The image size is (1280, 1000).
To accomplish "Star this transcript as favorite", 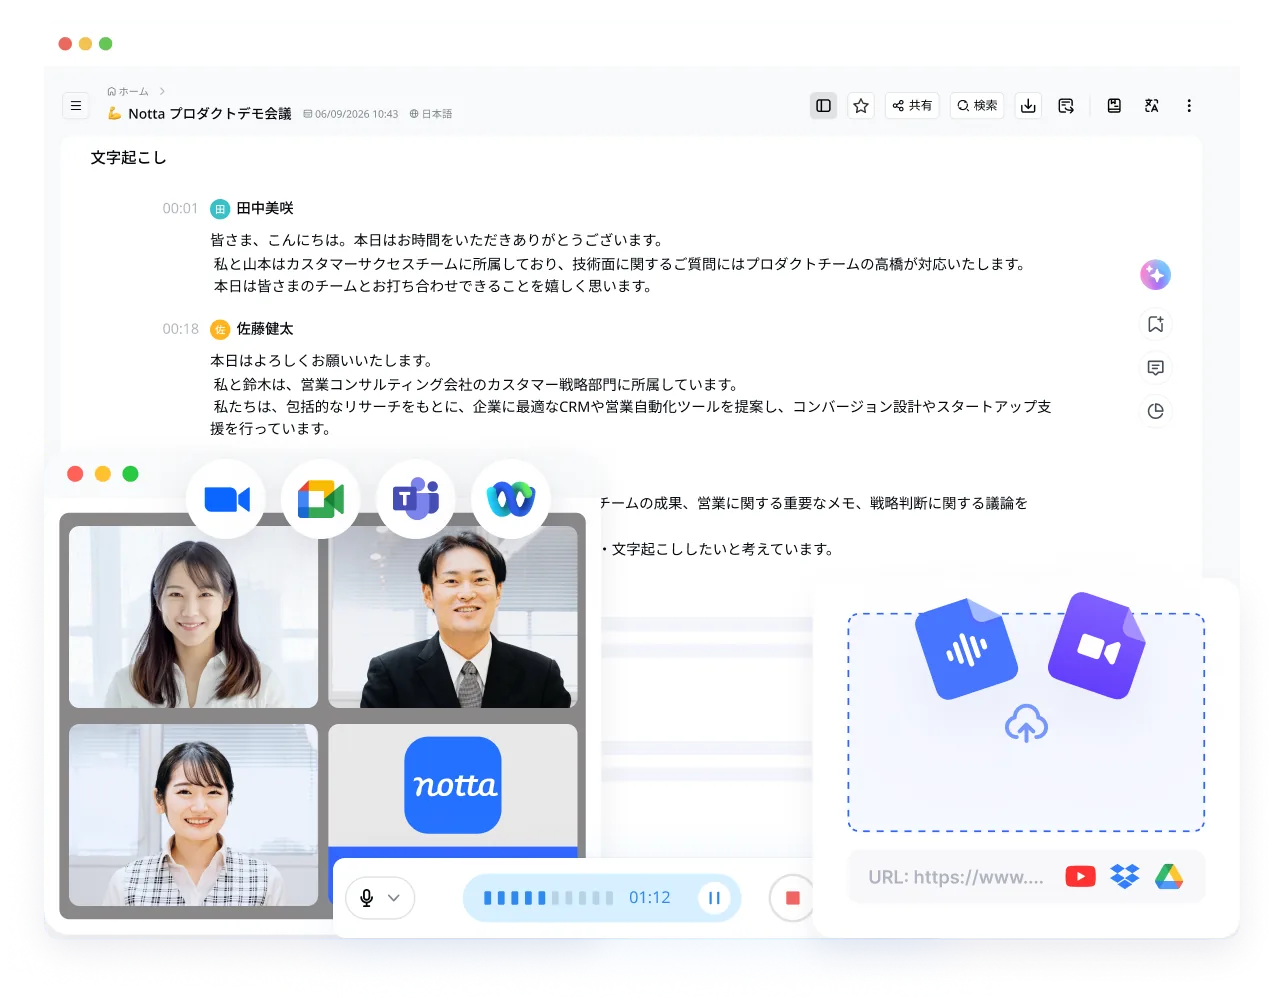I will pos(861,105).
